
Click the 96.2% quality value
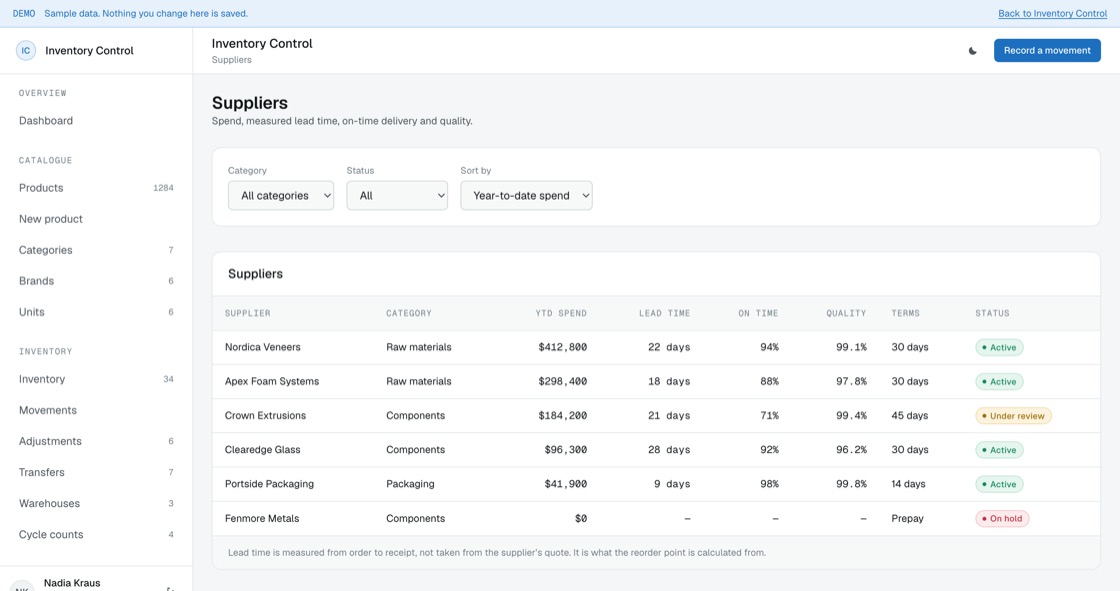click(851, 450)
